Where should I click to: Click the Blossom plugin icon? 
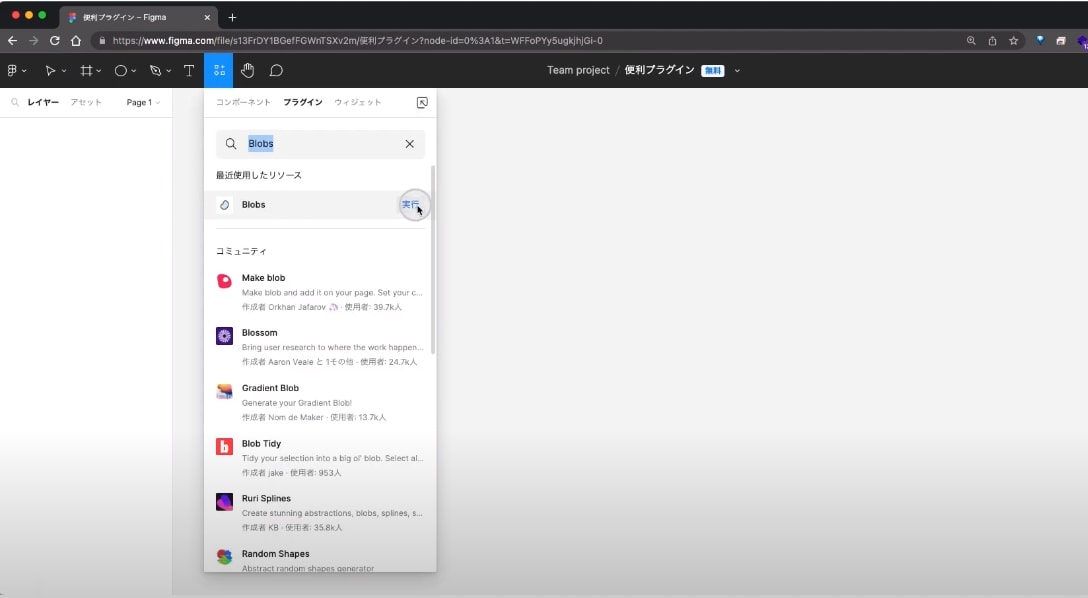224,336
